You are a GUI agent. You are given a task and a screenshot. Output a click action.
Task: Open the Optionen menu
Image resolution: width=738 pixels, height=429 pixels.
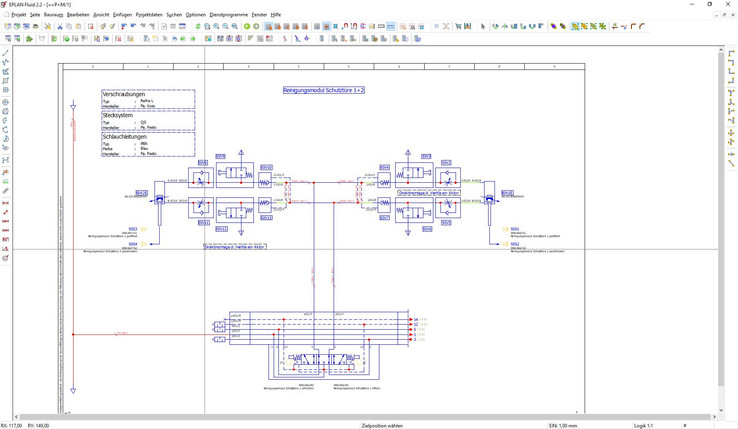point(196,15)
